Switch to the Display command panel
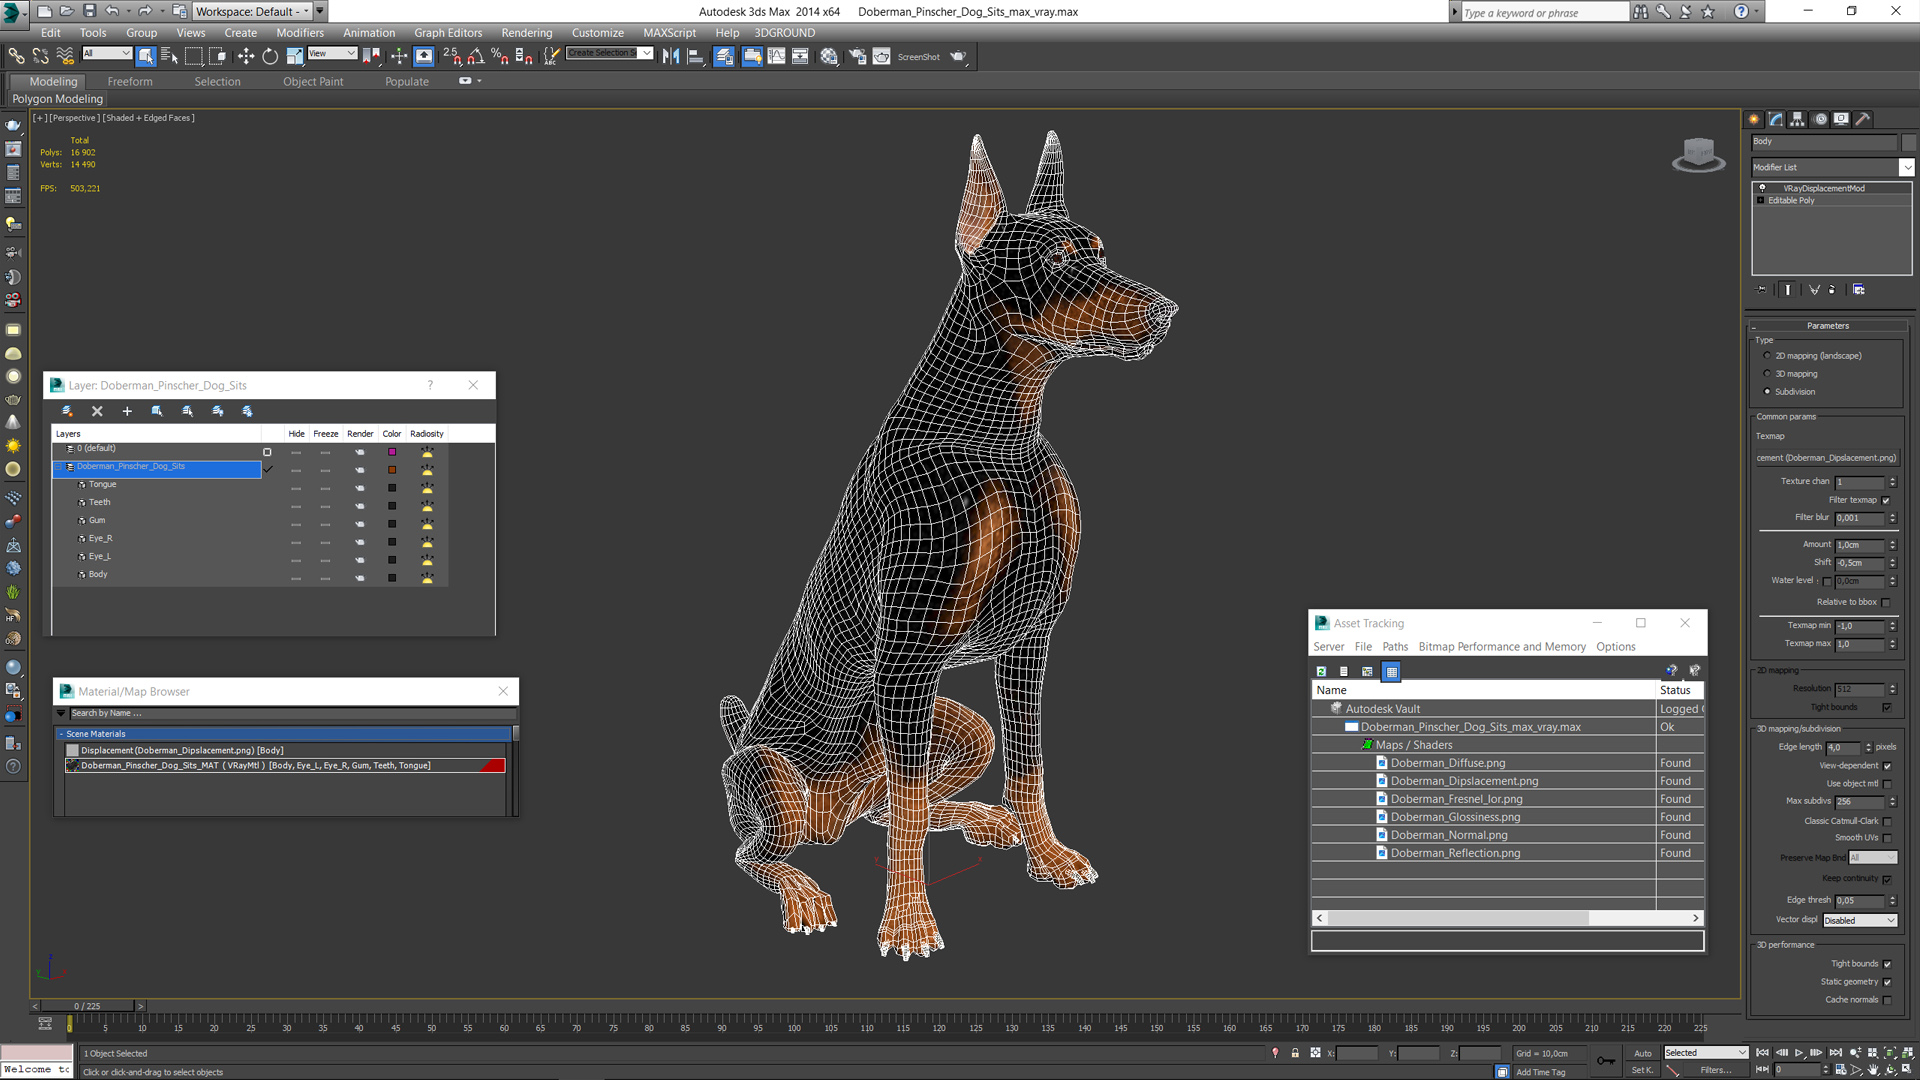The height and width of the screenshot is (1080, 1920). pos(1841,119)
